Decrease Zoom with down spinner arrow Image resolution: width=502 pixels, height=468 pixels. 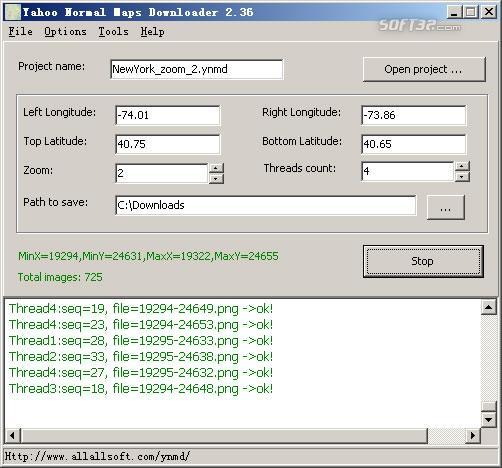[x=216, y=178]
